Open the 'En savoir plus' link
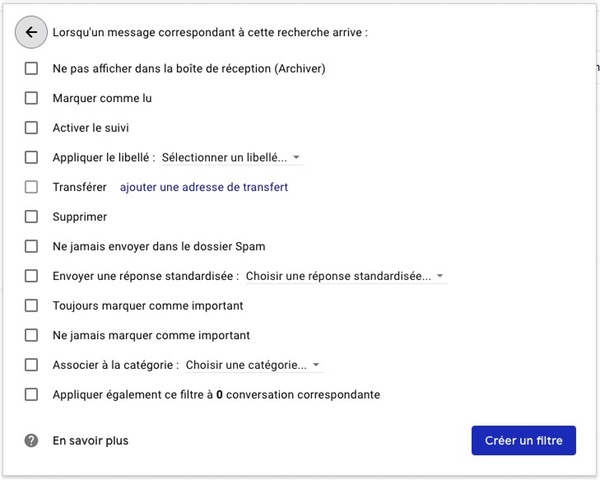 [x=90, y=440]
